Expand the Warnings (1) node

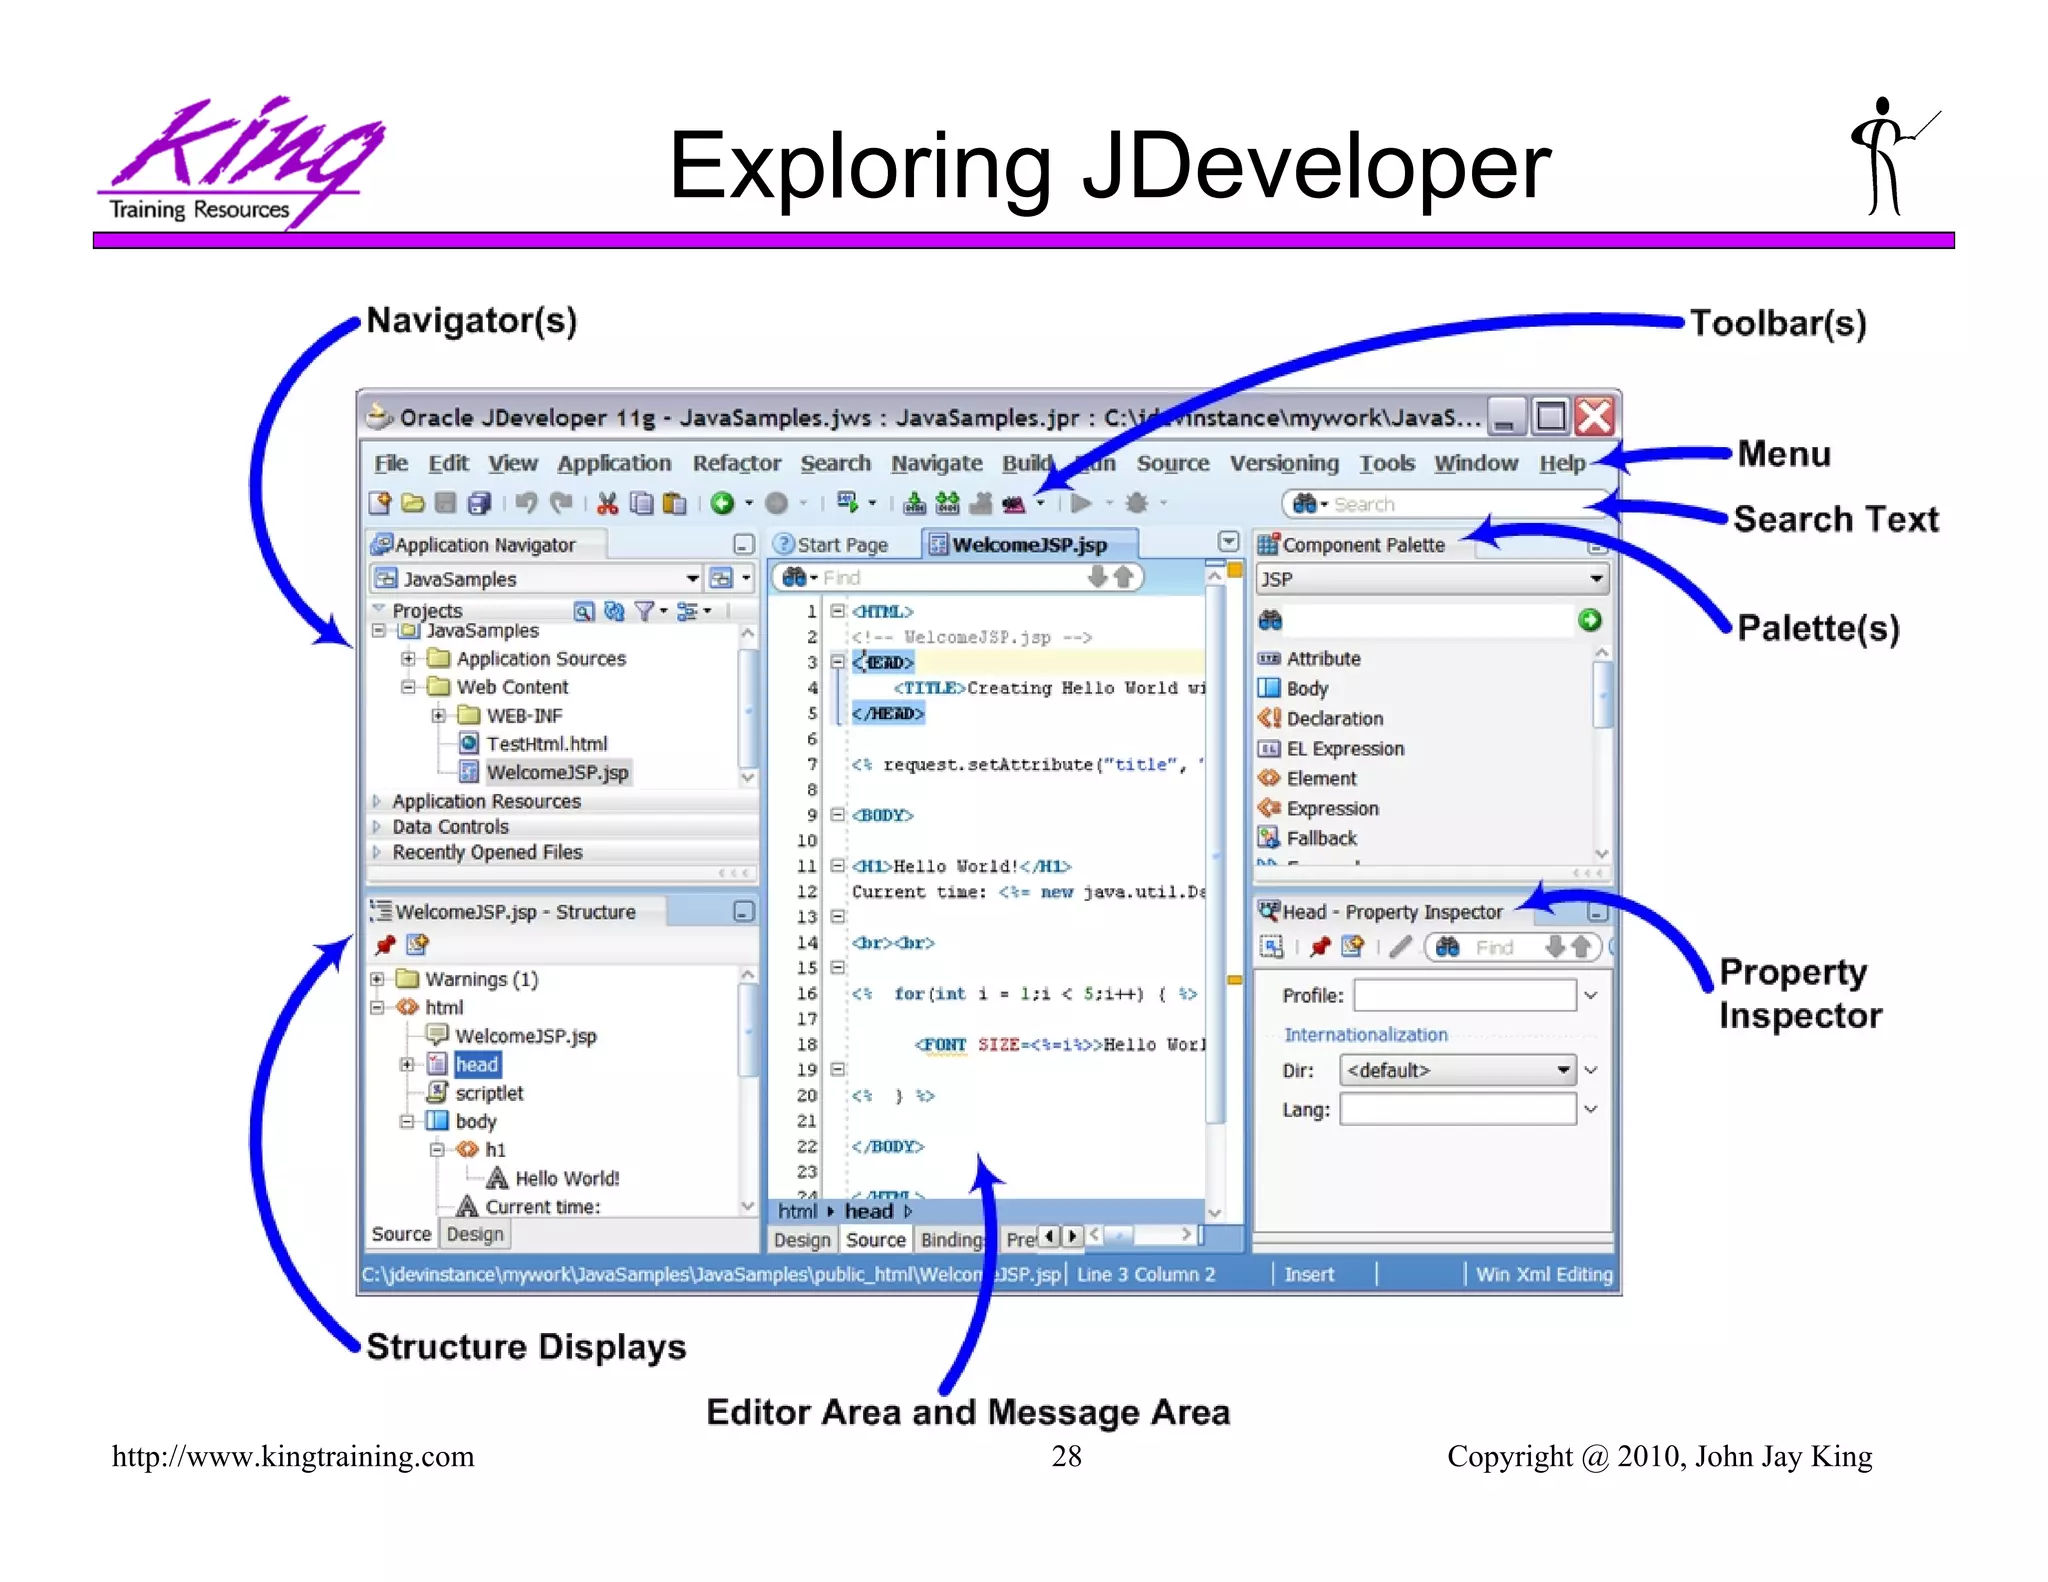click(378, 979)
